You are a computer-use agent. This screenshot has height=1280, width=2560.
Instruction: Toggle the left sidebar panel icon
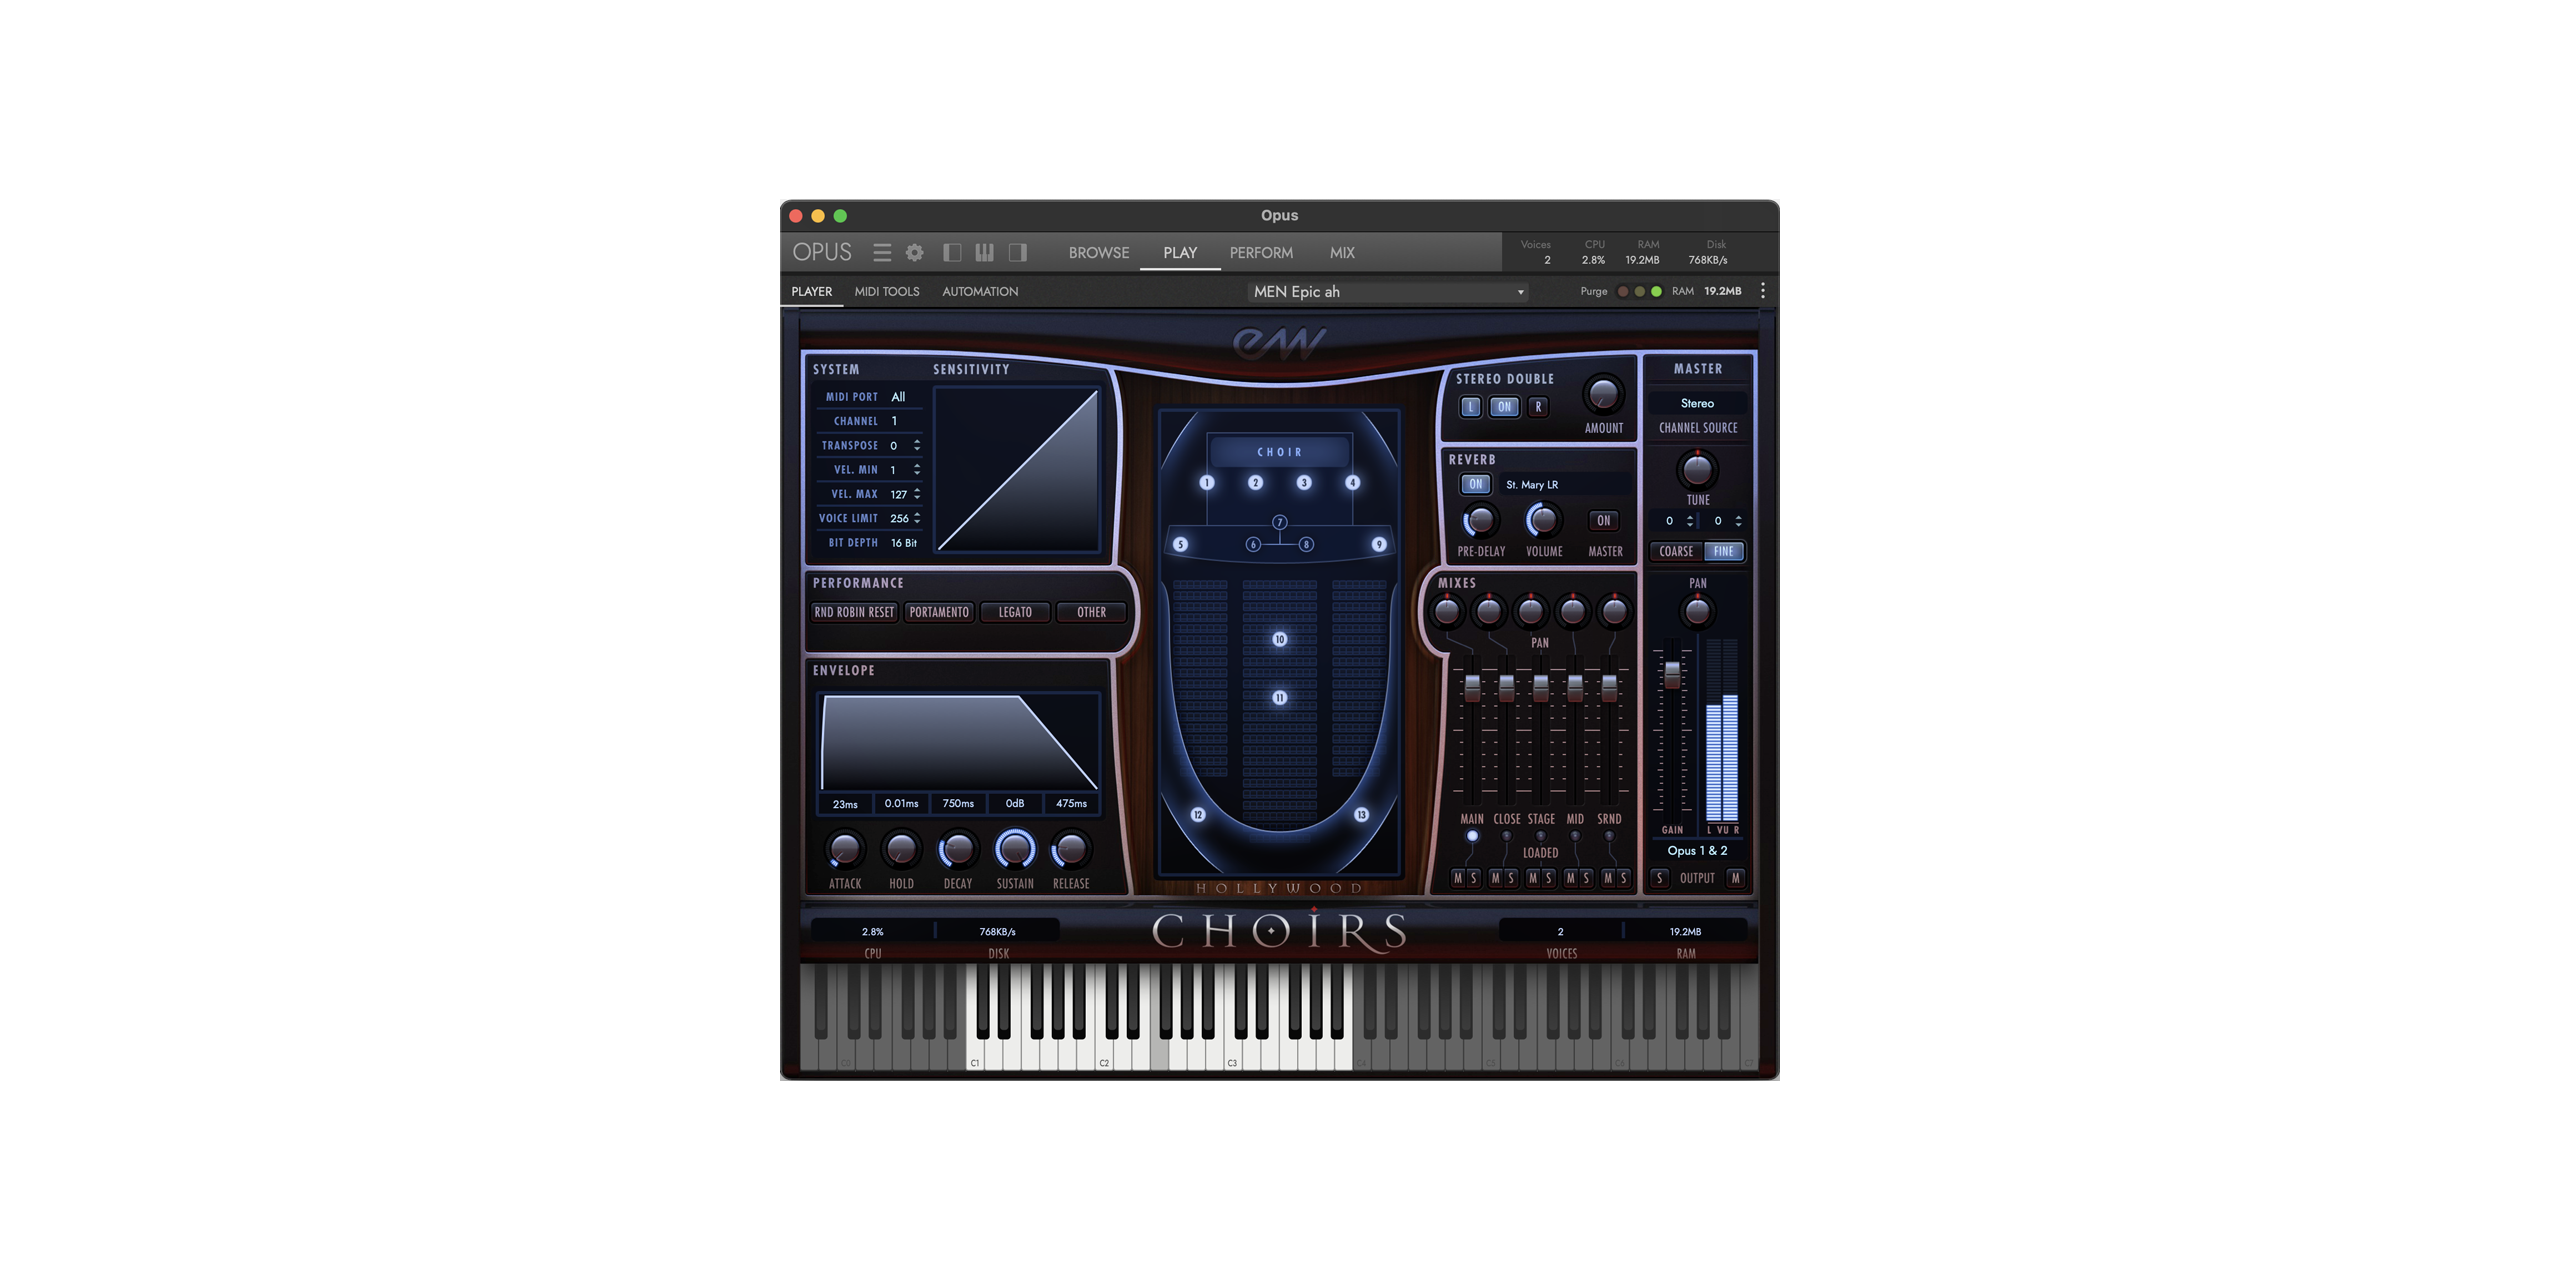pyautogui.click(x=952, y=253)
